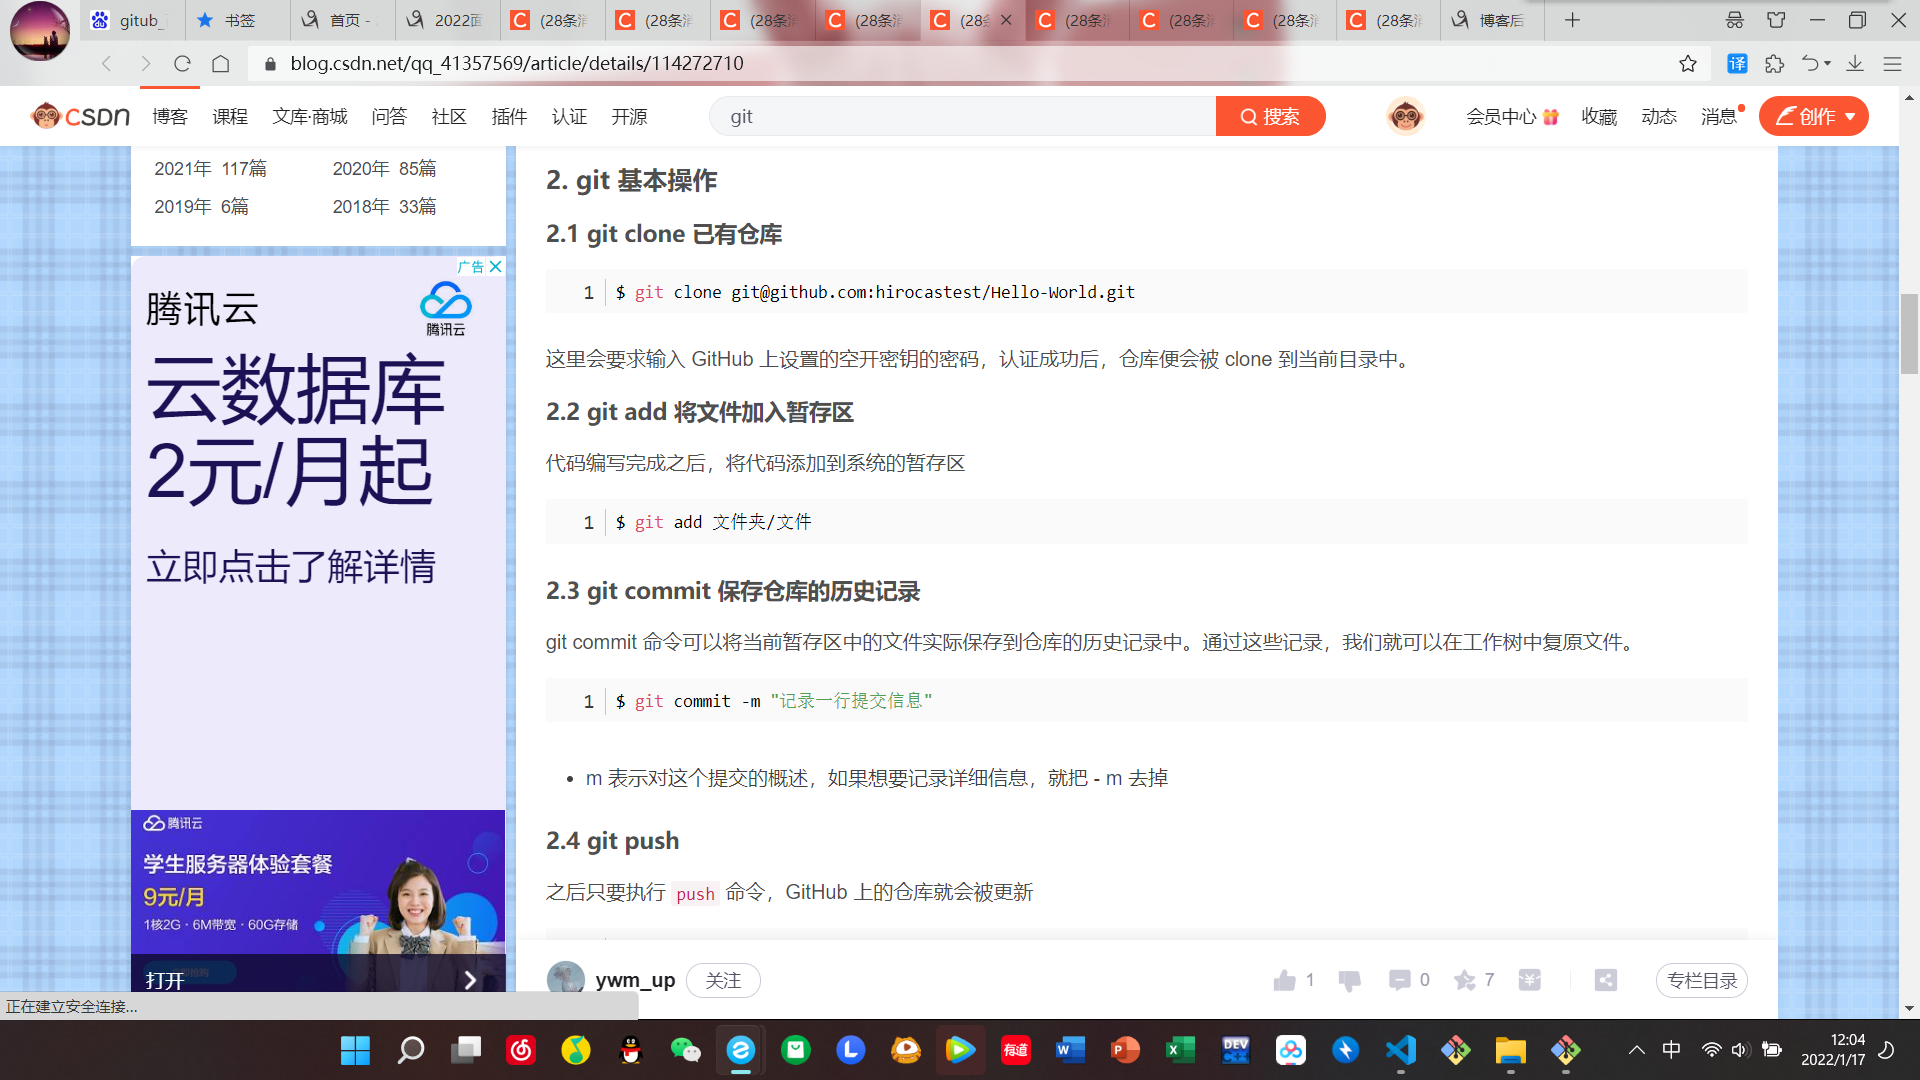Screen dimensions: 1920x1080
Task: Click the orange 搜索 search button
Action: pos(1270,117)
